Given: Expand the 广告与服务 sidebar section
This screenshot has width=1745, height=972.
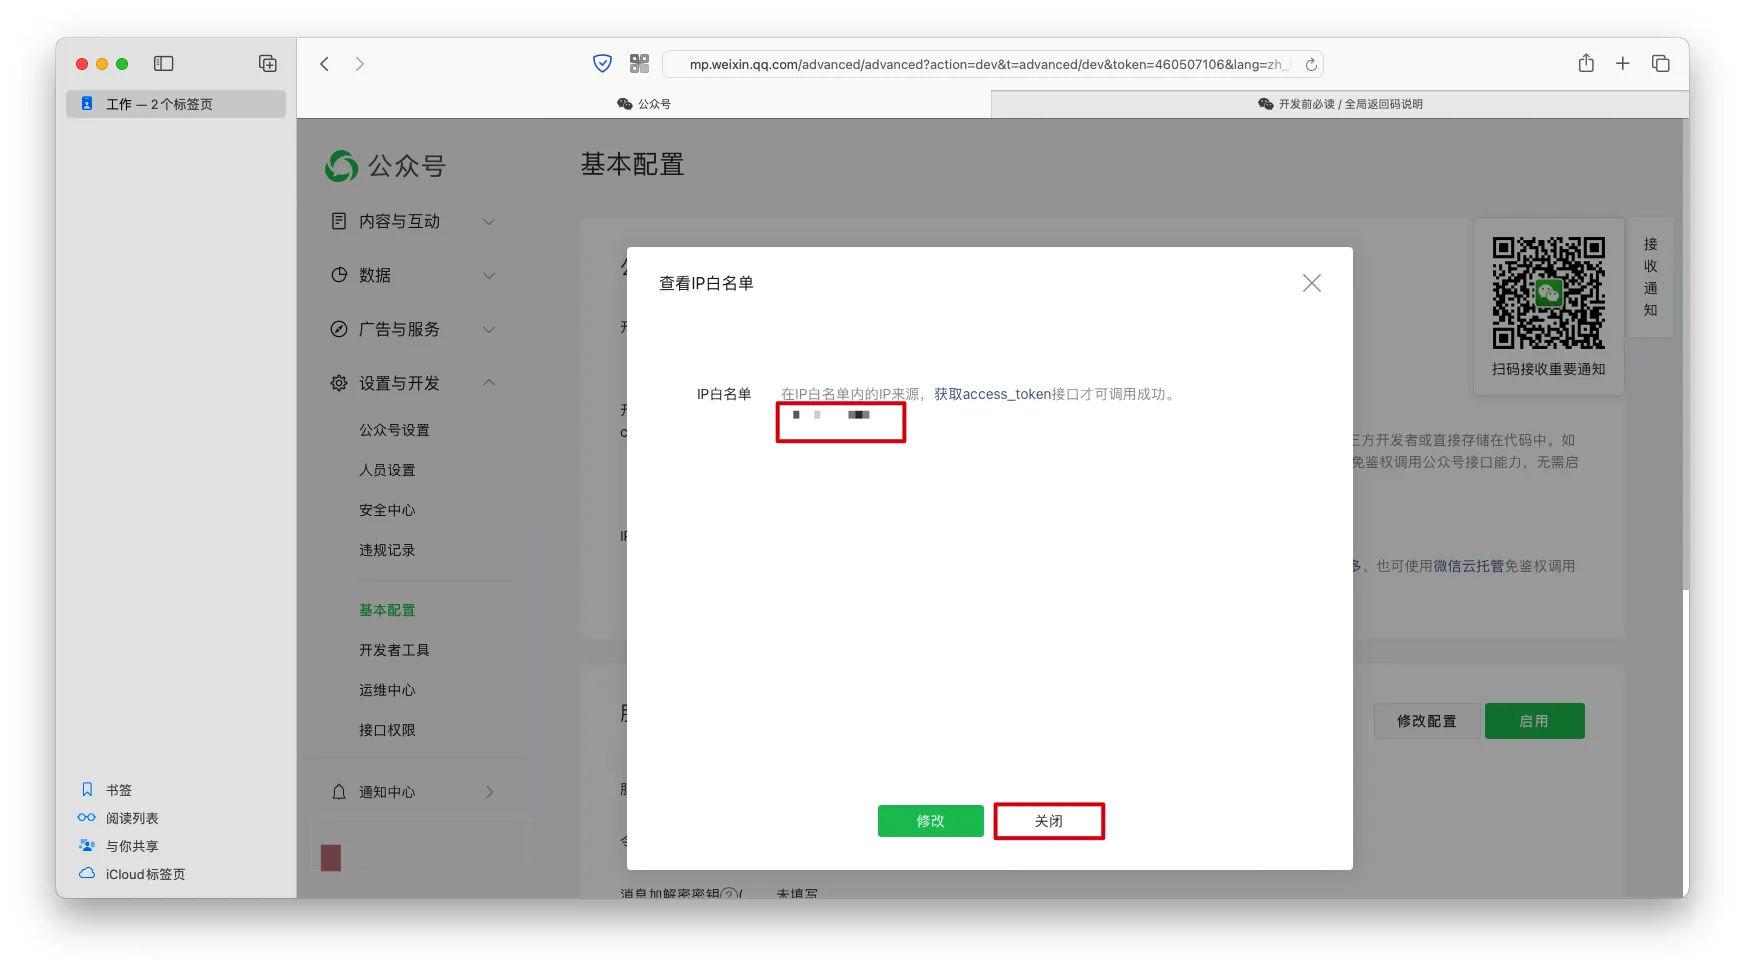Looking at the screenshot, I should [x=412, y=330].
